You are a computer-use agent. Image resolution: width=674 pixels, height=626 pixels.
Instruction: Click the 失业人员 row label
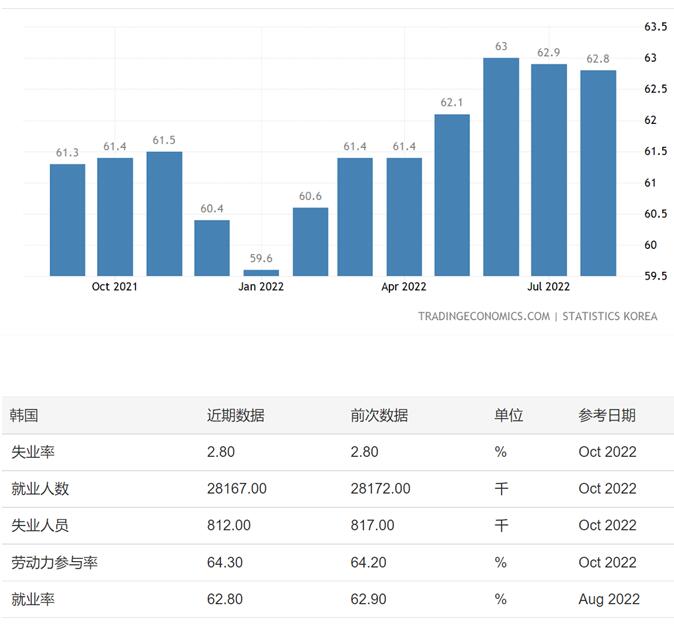point(39,526)
